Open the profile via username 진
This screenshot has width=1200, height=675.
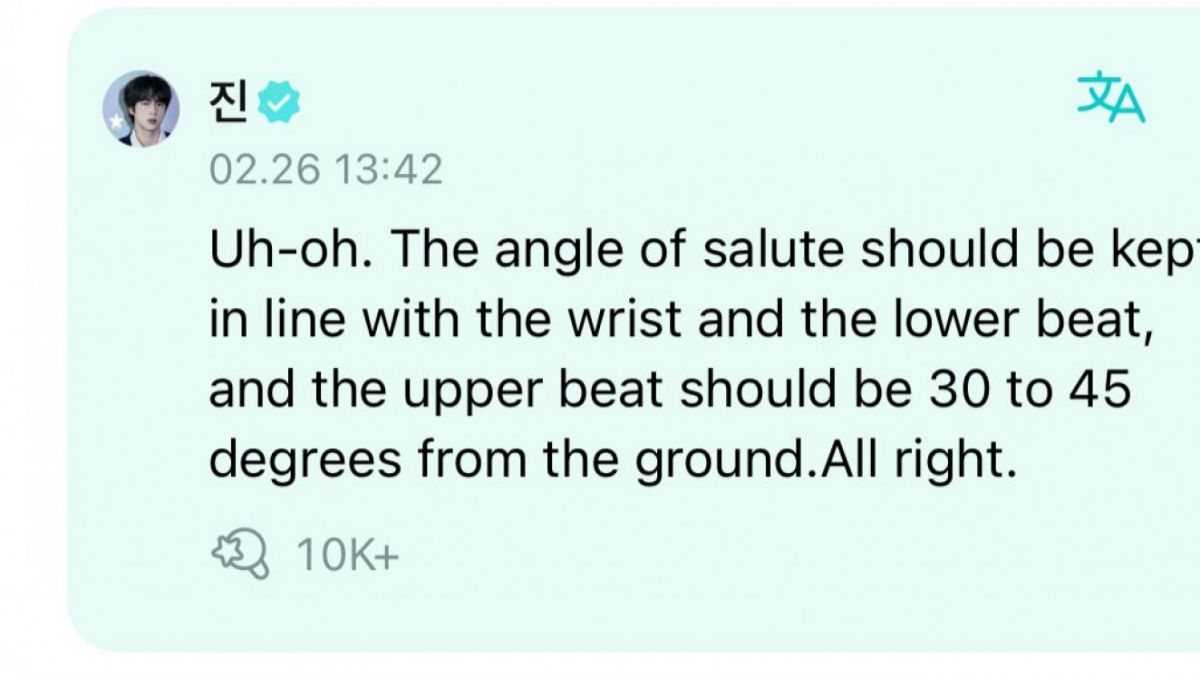tap(230, 103)
